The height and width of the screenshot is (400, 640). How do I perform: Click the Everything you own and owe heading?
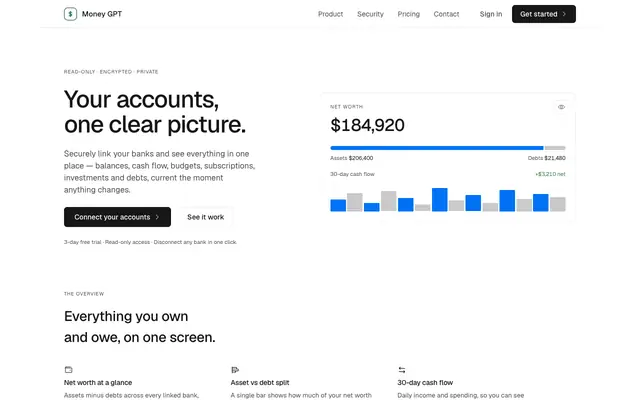(140, 327)
